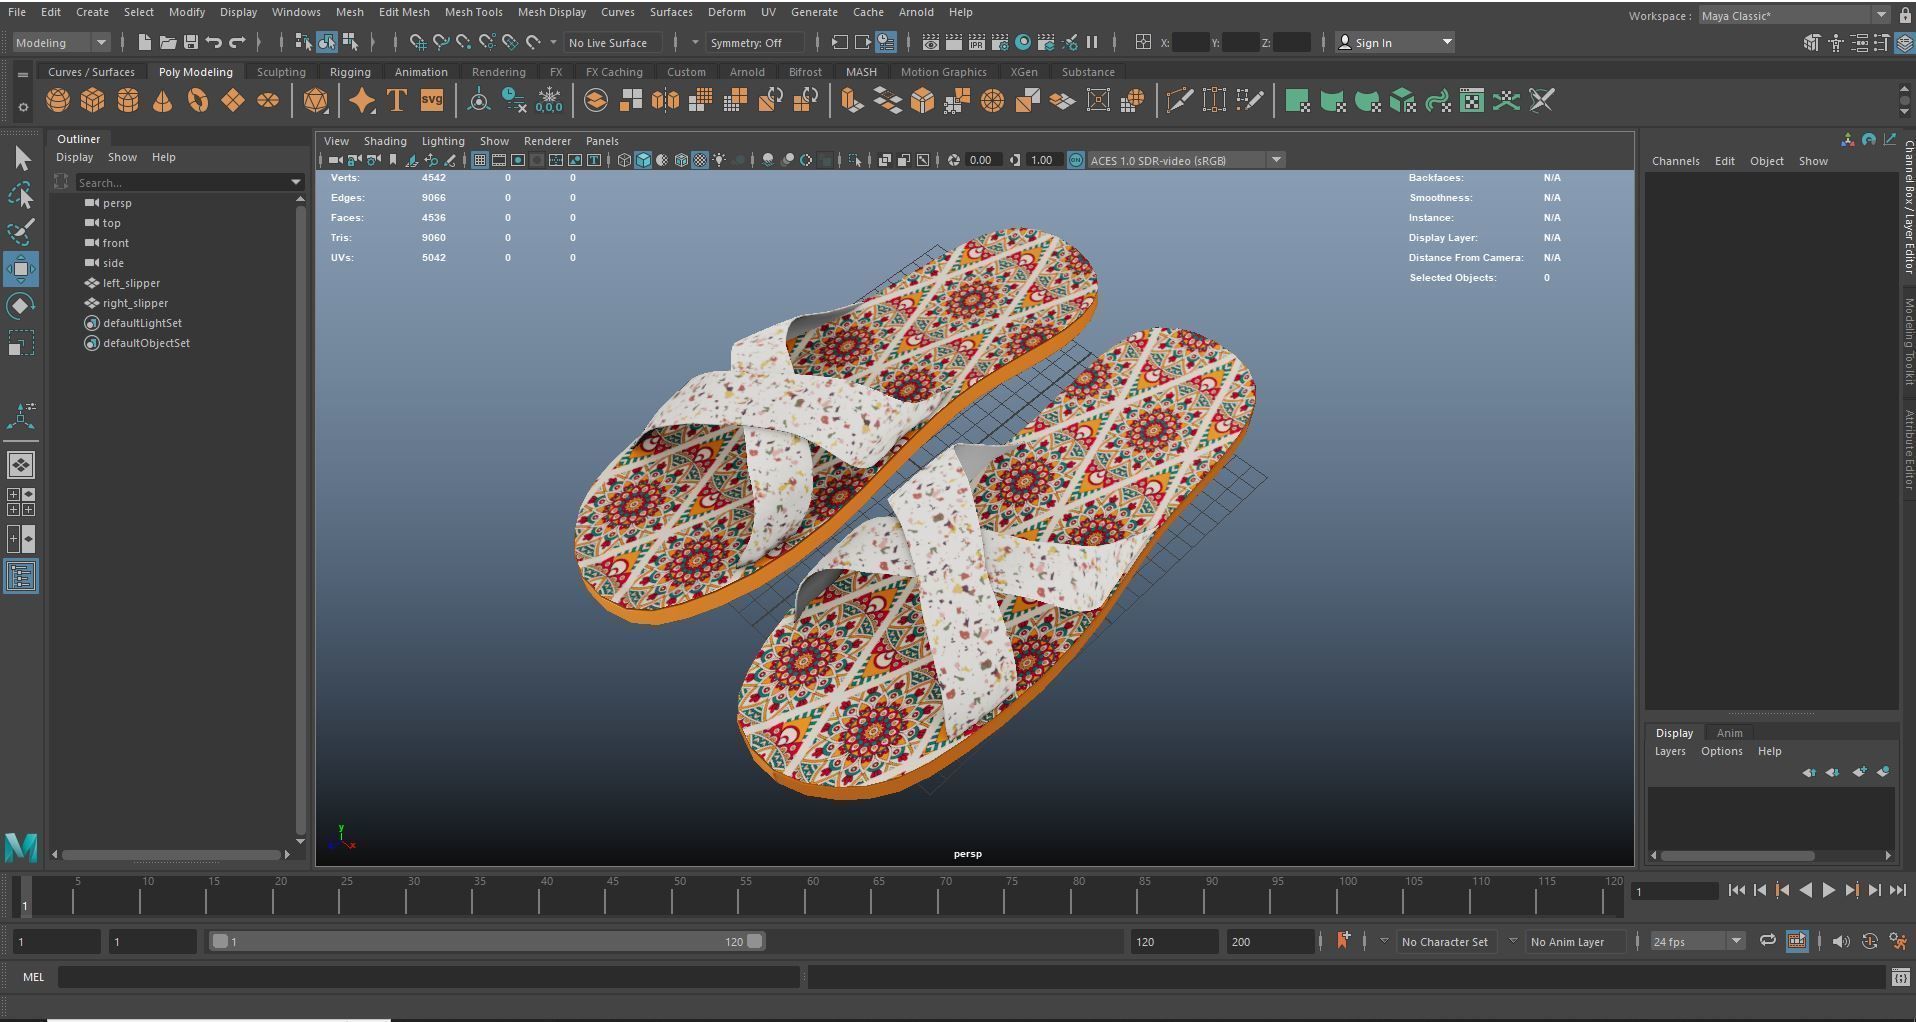The width and height of the screenshot is (1916, 1022).
Task: Activate the Rotate tool in toolbox
Action: click(21, 306)
